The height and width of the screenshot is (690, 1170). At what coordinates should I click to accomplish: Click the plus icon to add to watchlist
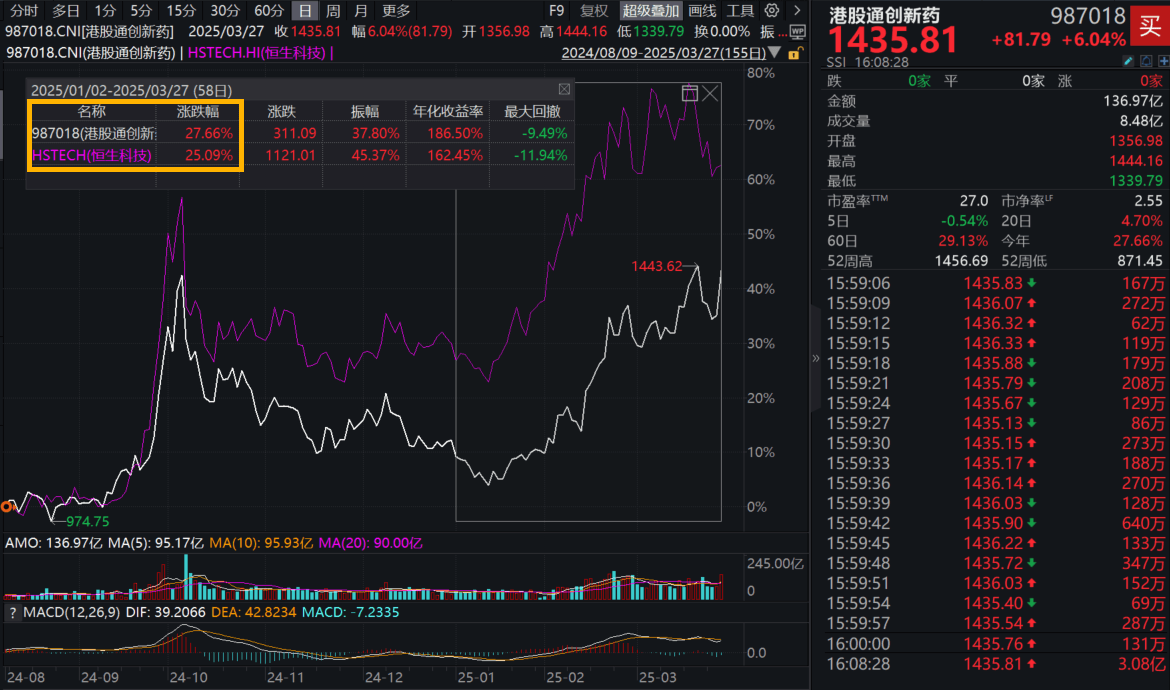1164,59
